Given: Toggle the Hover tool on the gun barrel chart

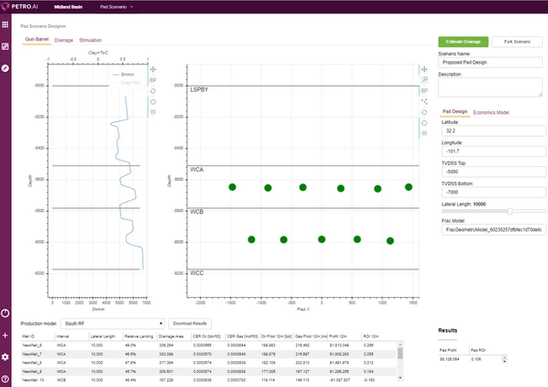Looking at the screenshot, I should 424,134.
